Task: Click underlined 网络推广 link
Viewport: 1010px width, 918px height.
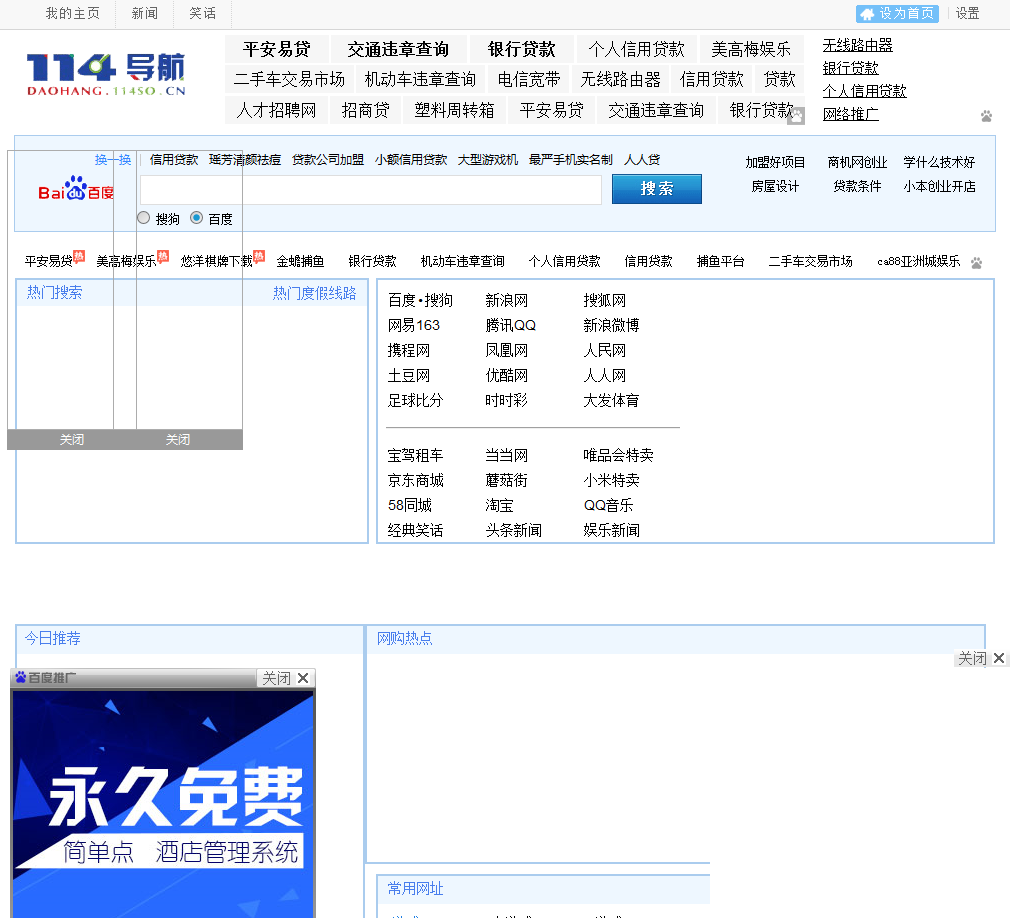Action: (850, 114)
